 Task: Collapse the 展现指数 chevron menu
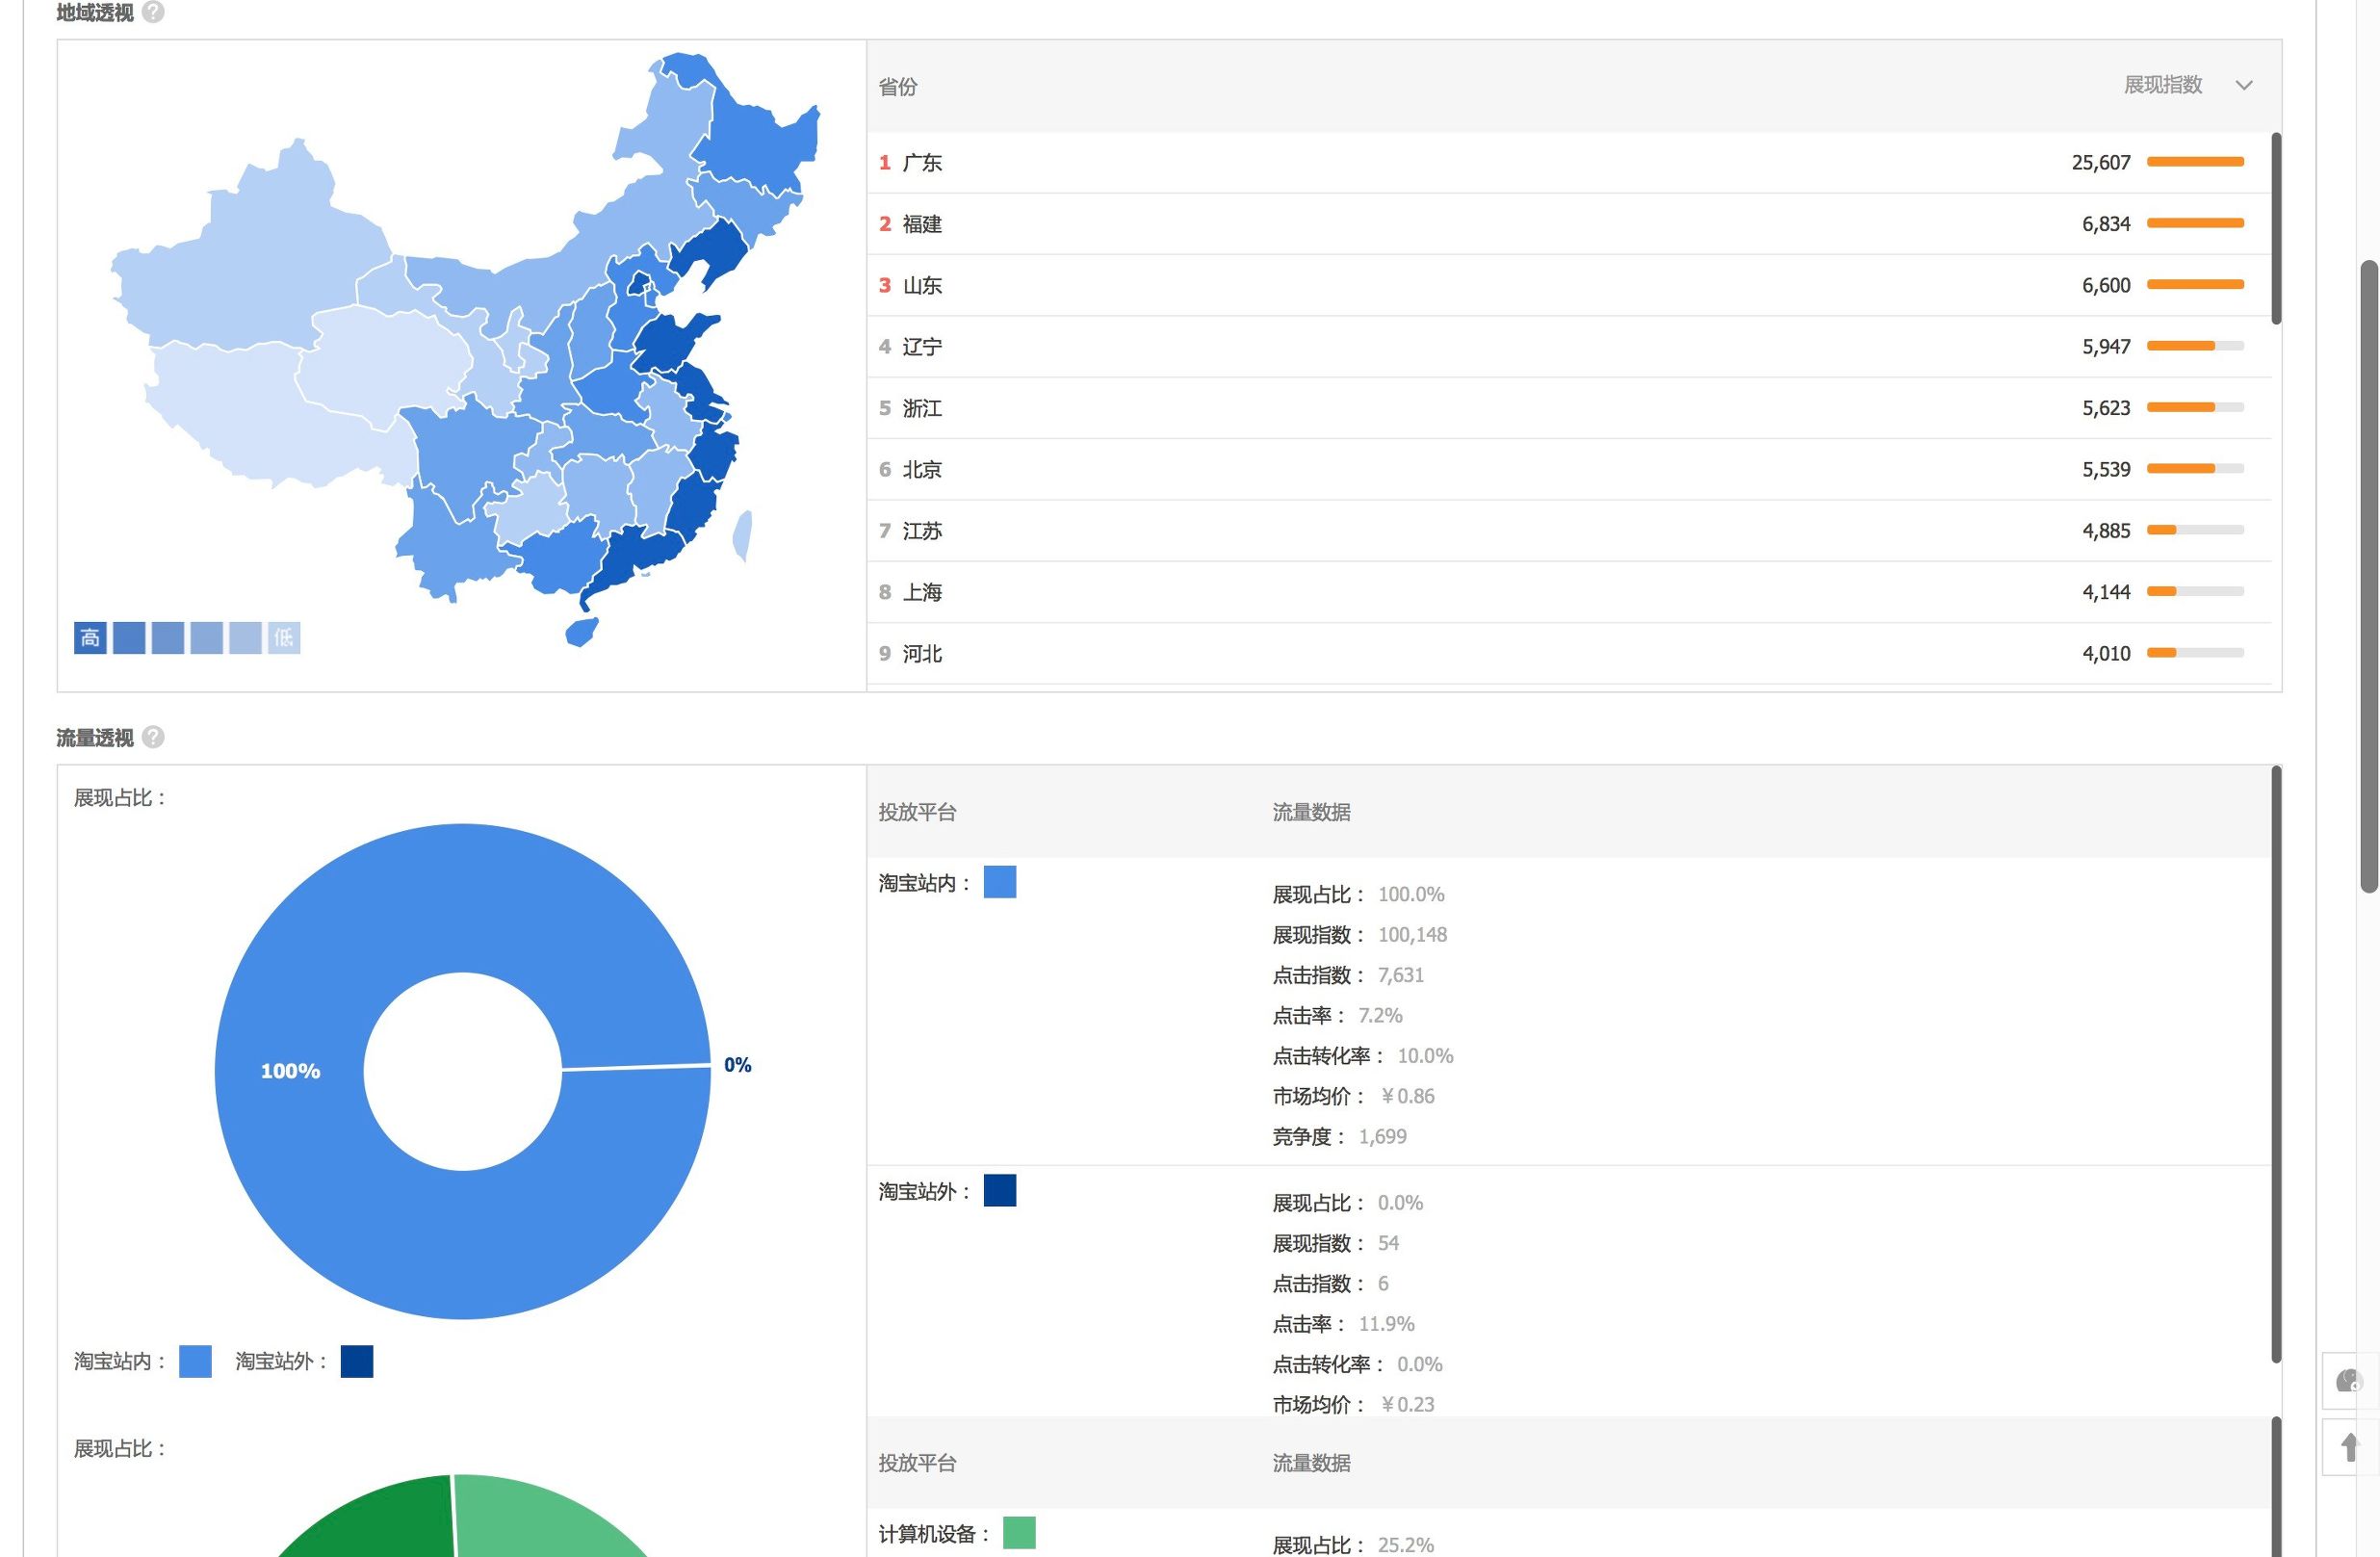pos(2245,86)
